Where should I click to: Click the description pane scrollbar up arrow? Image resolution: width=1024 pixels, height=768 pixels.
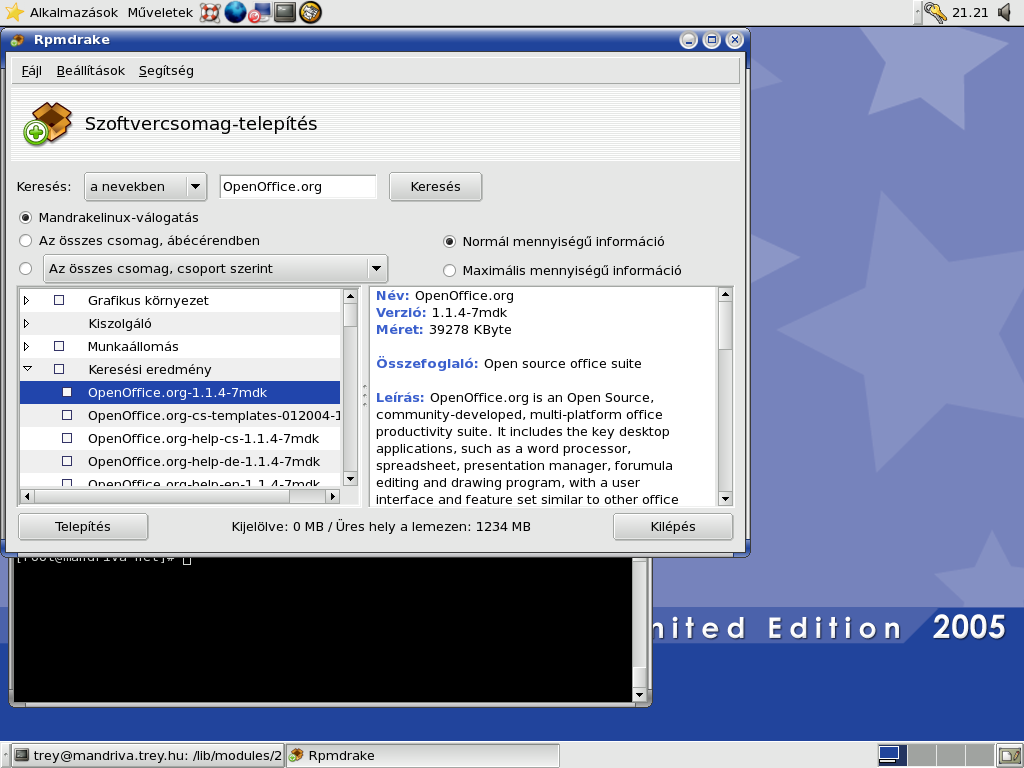coord(725,295)
